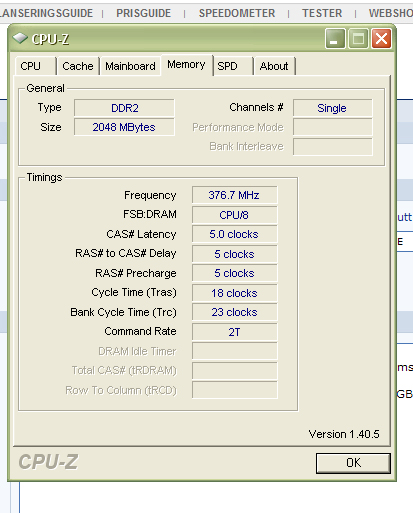Click the empty Bank Interleave field
The image size is (413, 513).
point(333,147)
